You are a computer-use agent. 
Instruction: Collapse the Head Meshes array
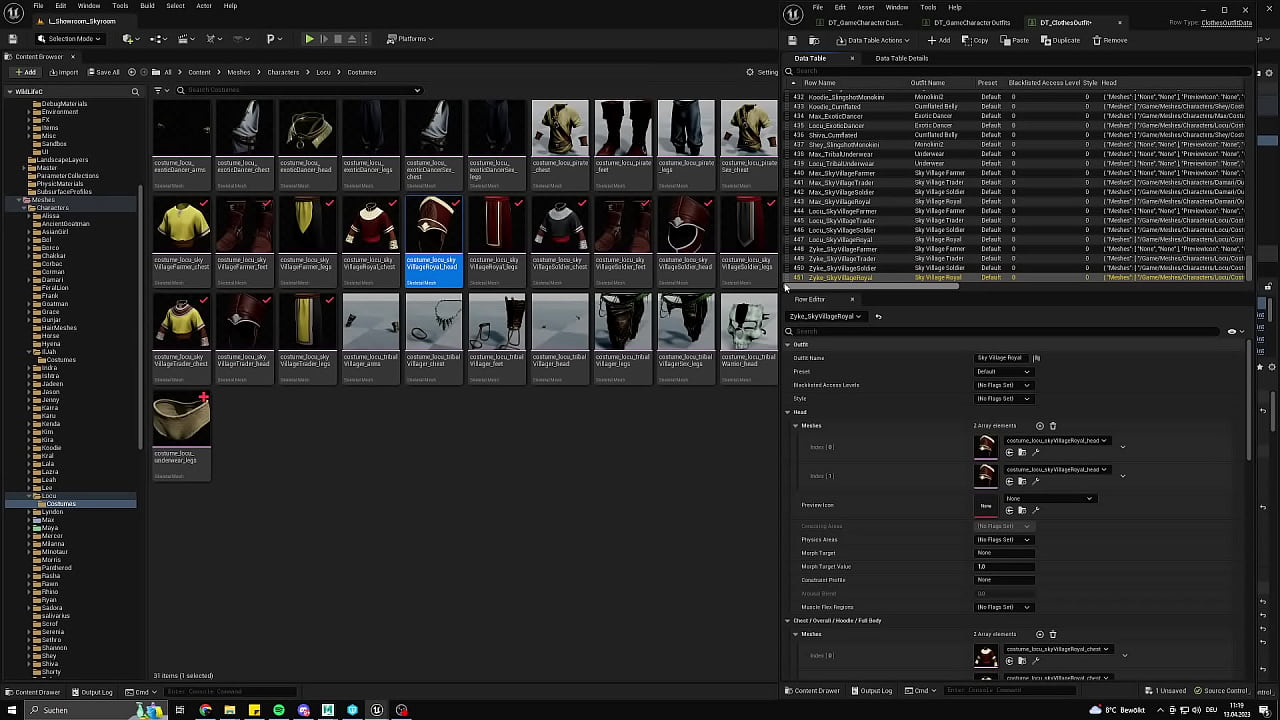click(796, 426)
